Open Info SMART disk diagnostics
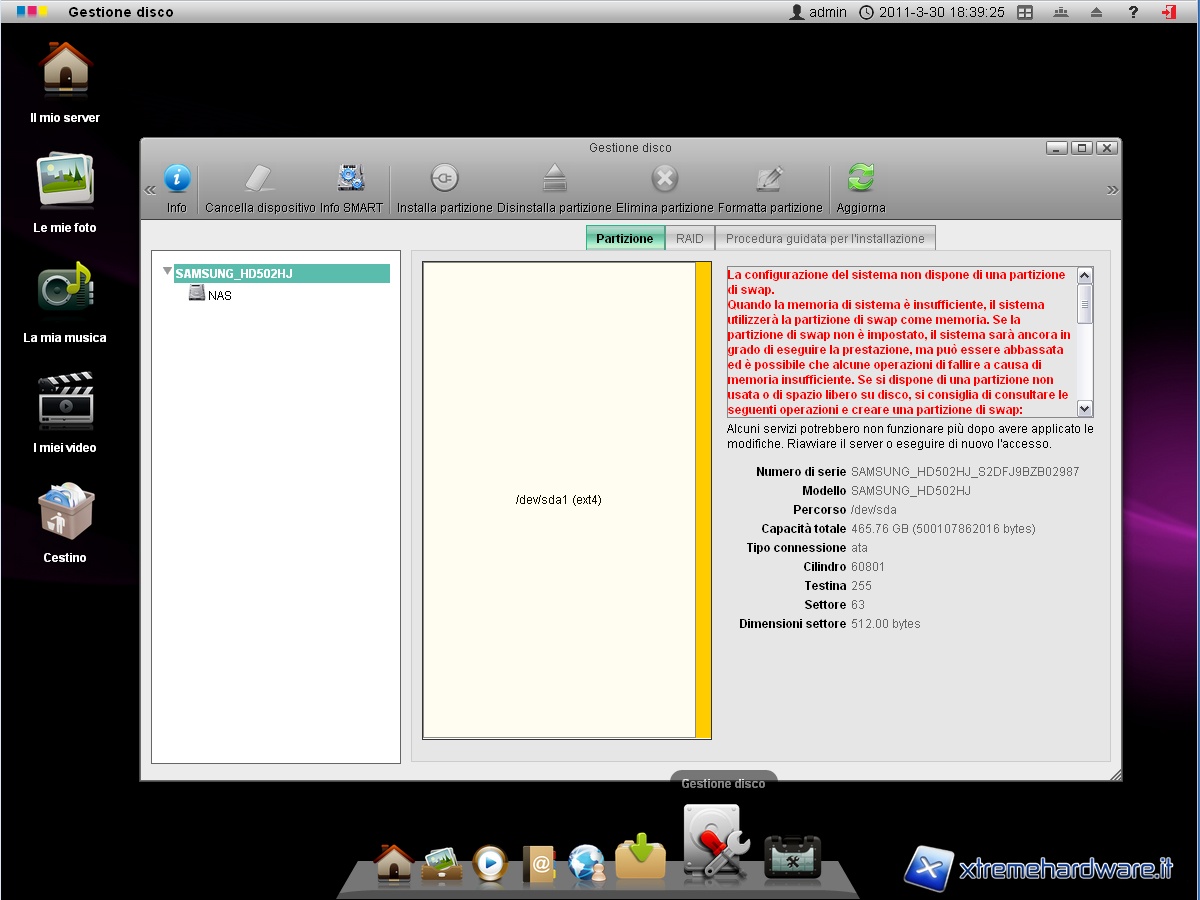This screenshot has height=900, width=1200. point(351,180)
